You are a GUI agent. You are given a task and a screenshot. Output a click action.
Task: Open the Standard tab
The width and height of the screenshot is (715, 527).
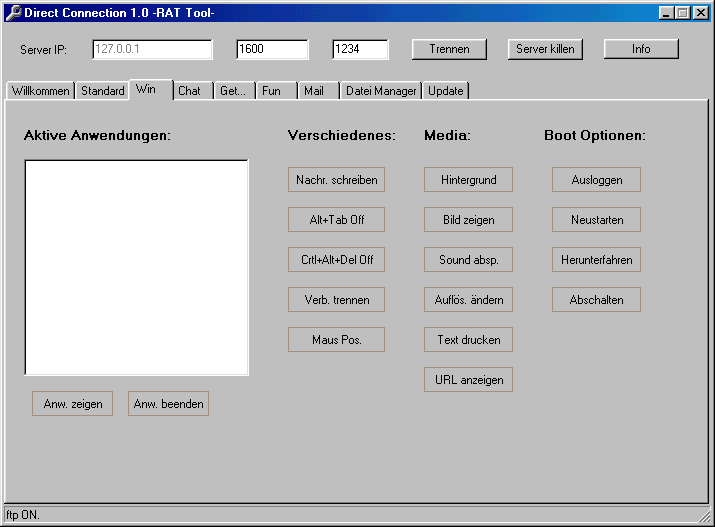click(102, 91)
